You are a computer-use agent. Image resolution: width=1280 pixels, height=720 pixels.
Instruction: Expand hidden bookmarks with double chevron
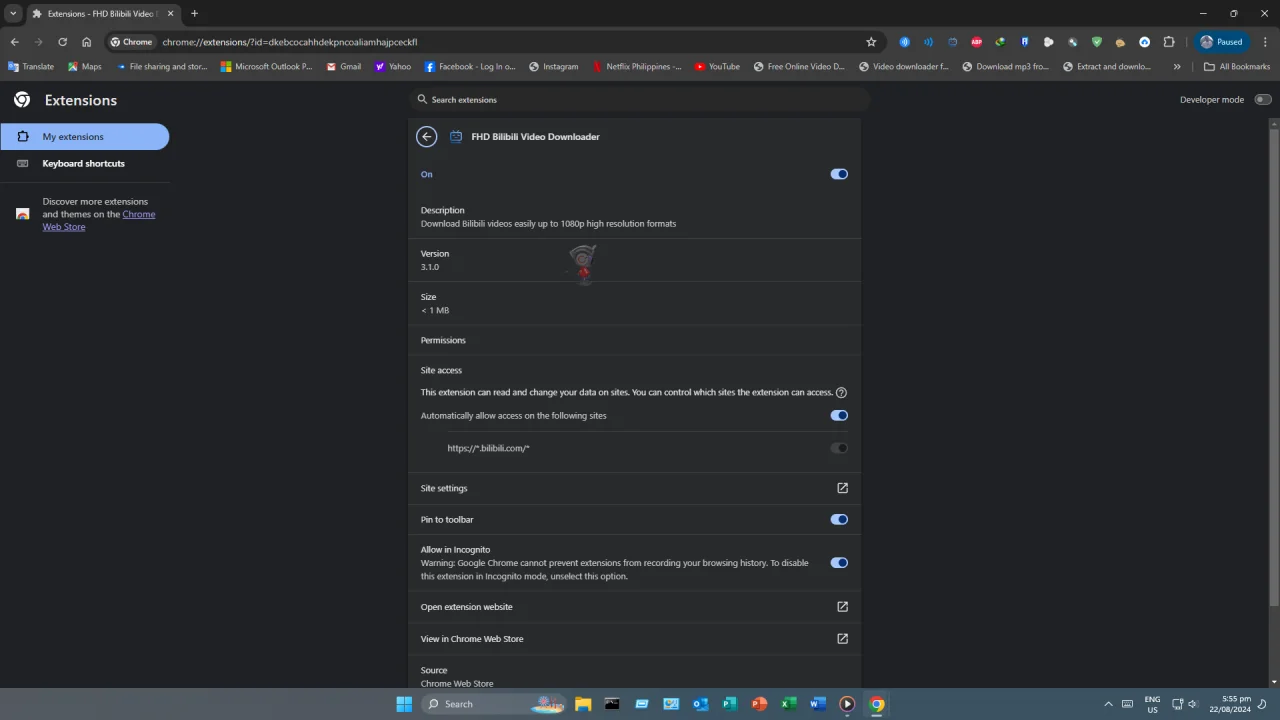point(1177,67)
